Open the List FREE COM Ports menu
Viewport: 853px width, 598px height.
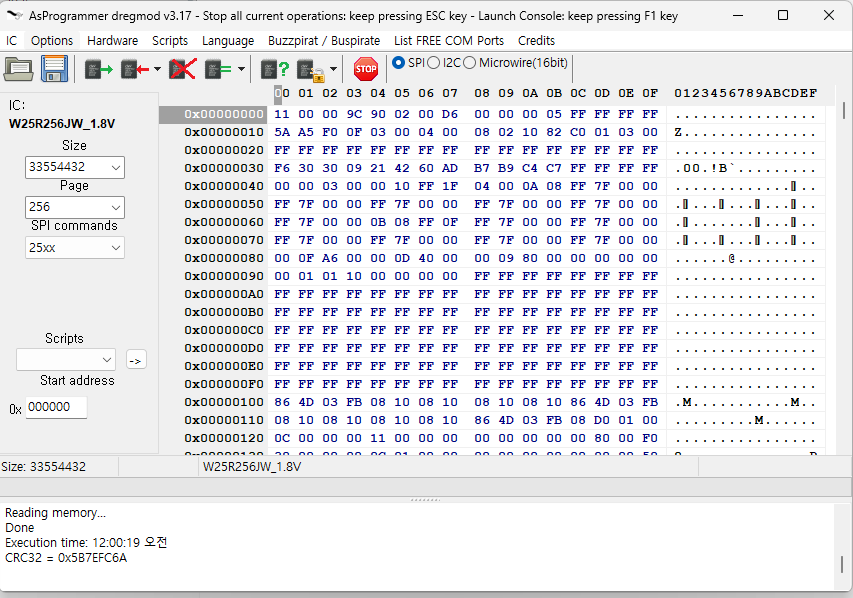449,41
